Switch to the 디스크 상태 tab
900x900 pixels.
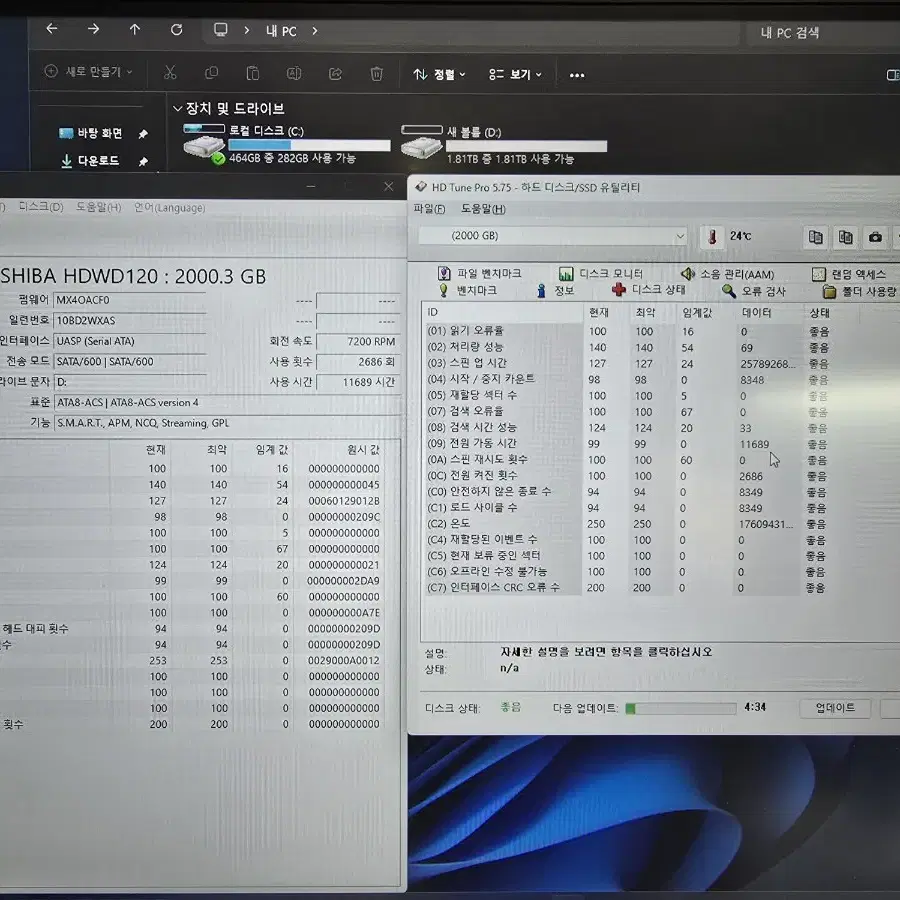(649, 290)
